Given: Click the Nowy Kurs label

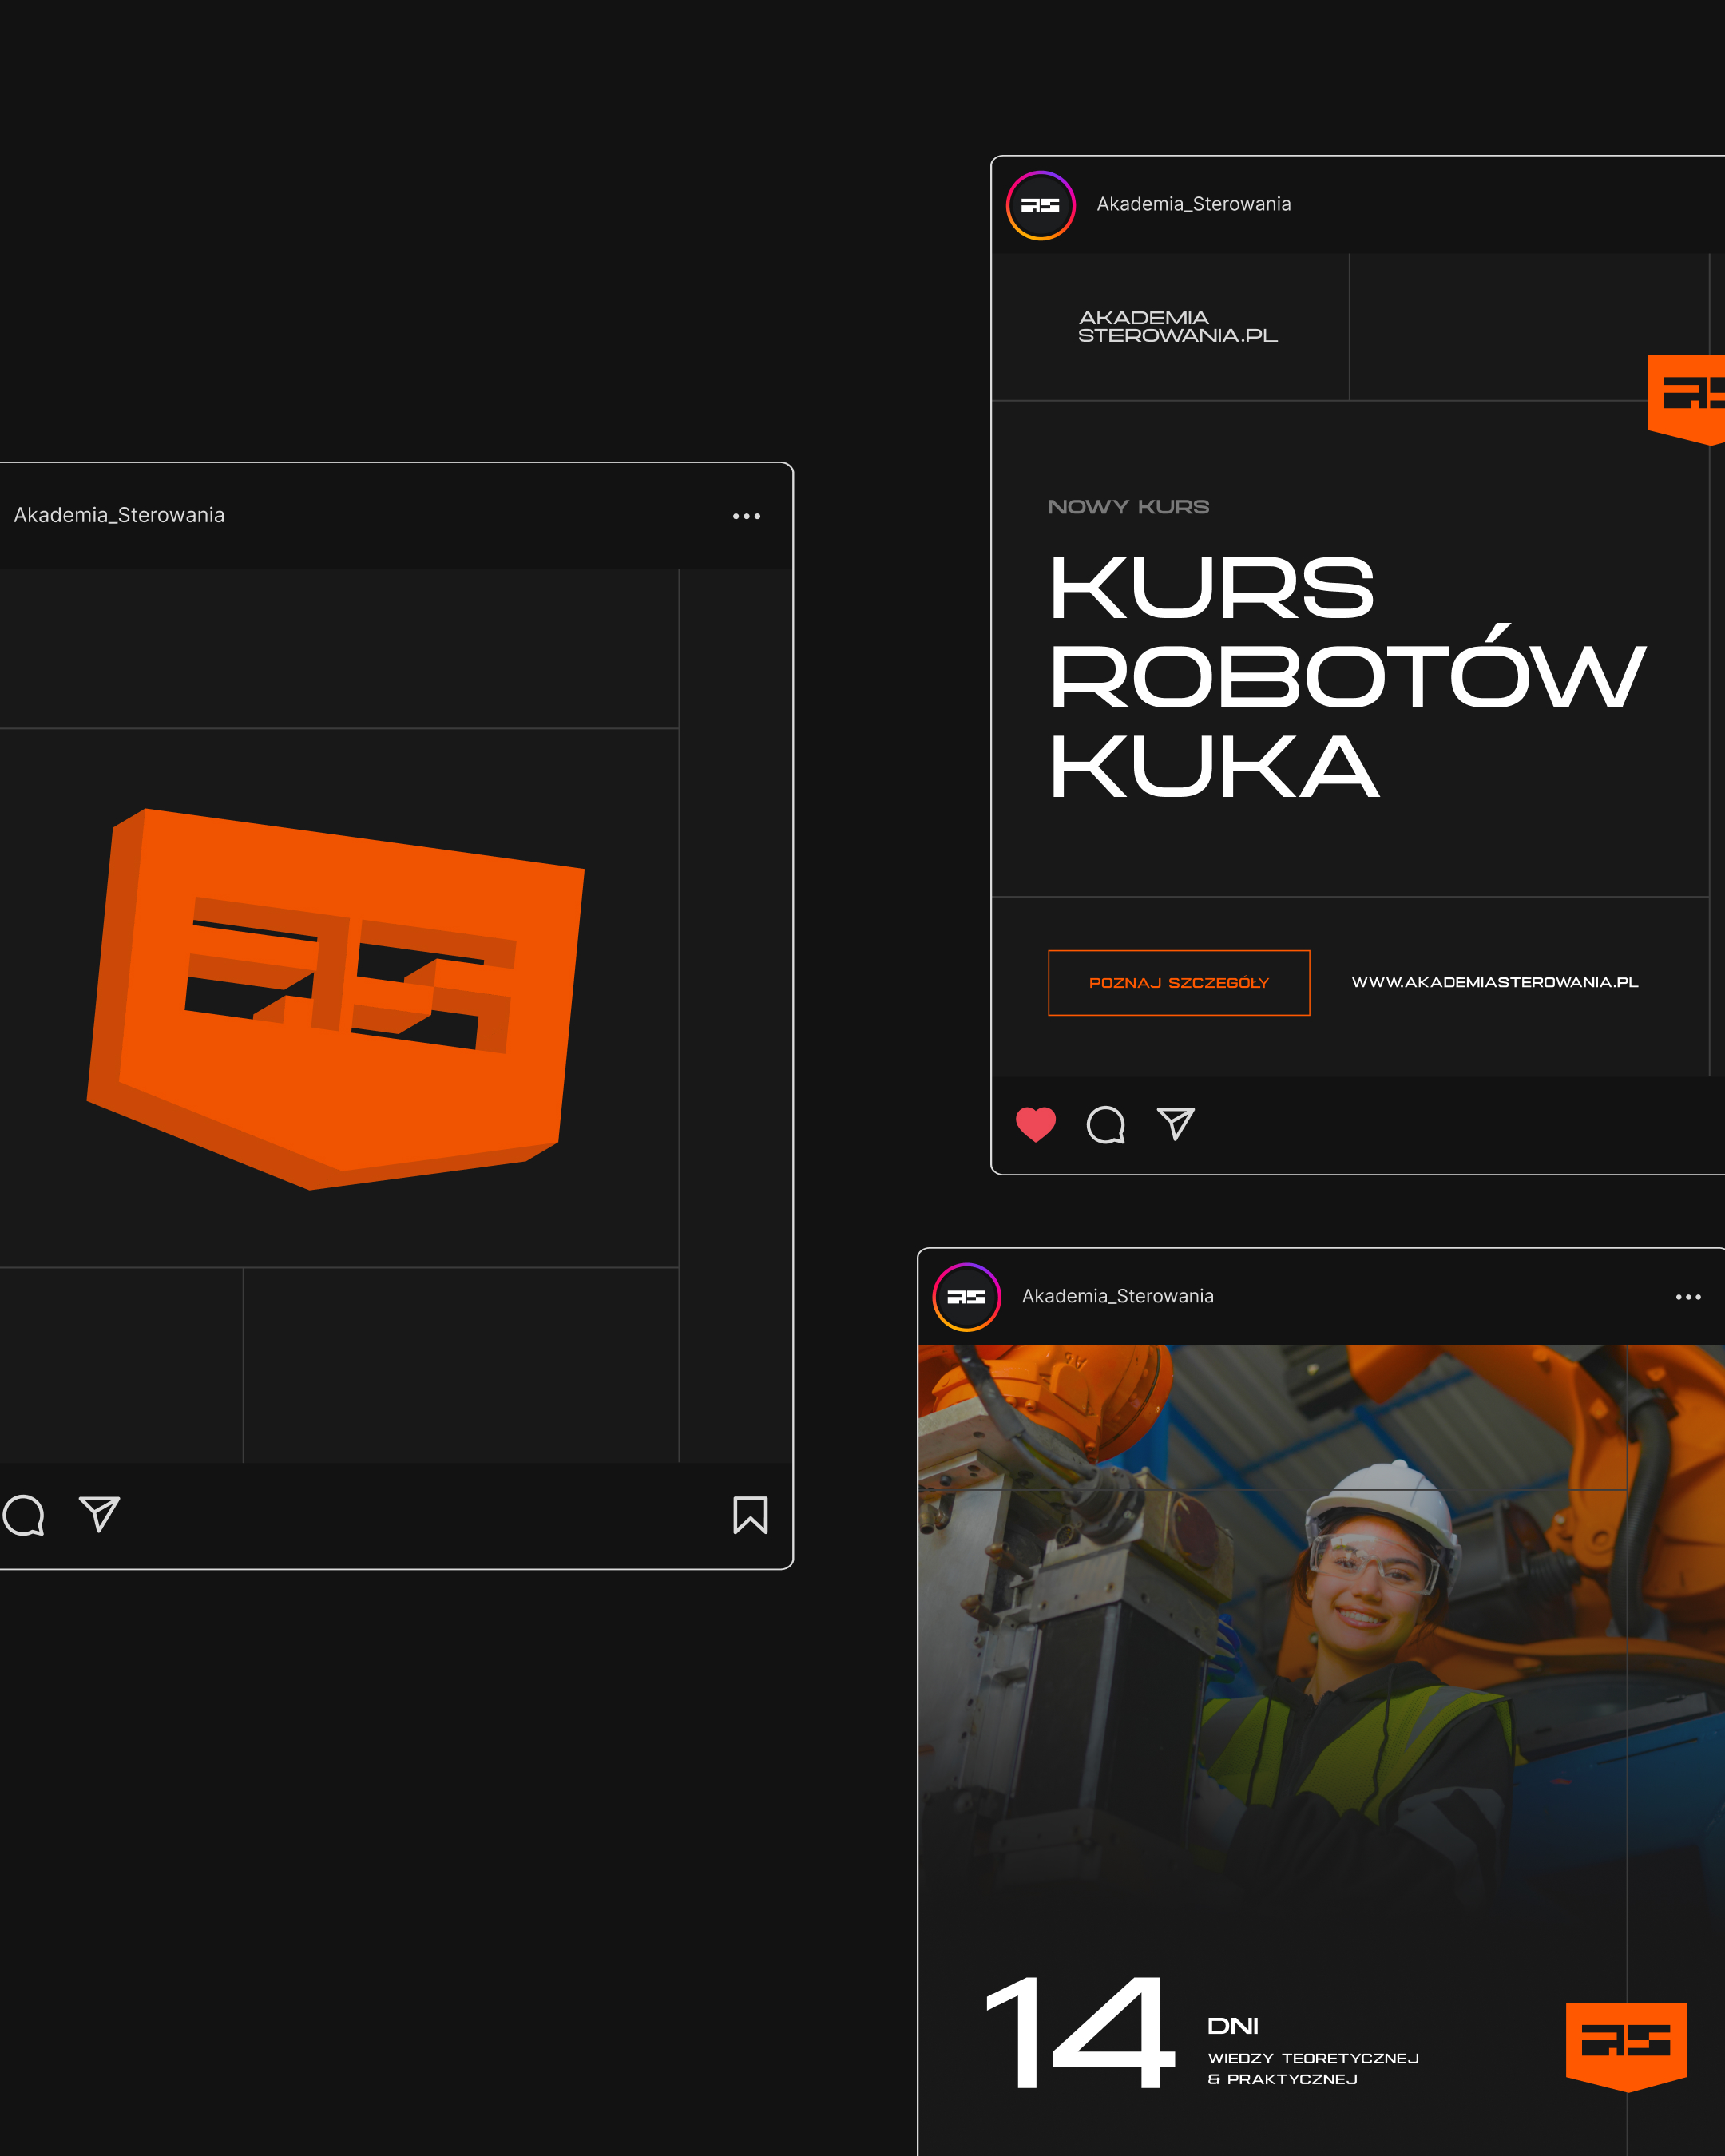Looking at the screenshot, I should pyautogui.click(x=1128, y=507).
